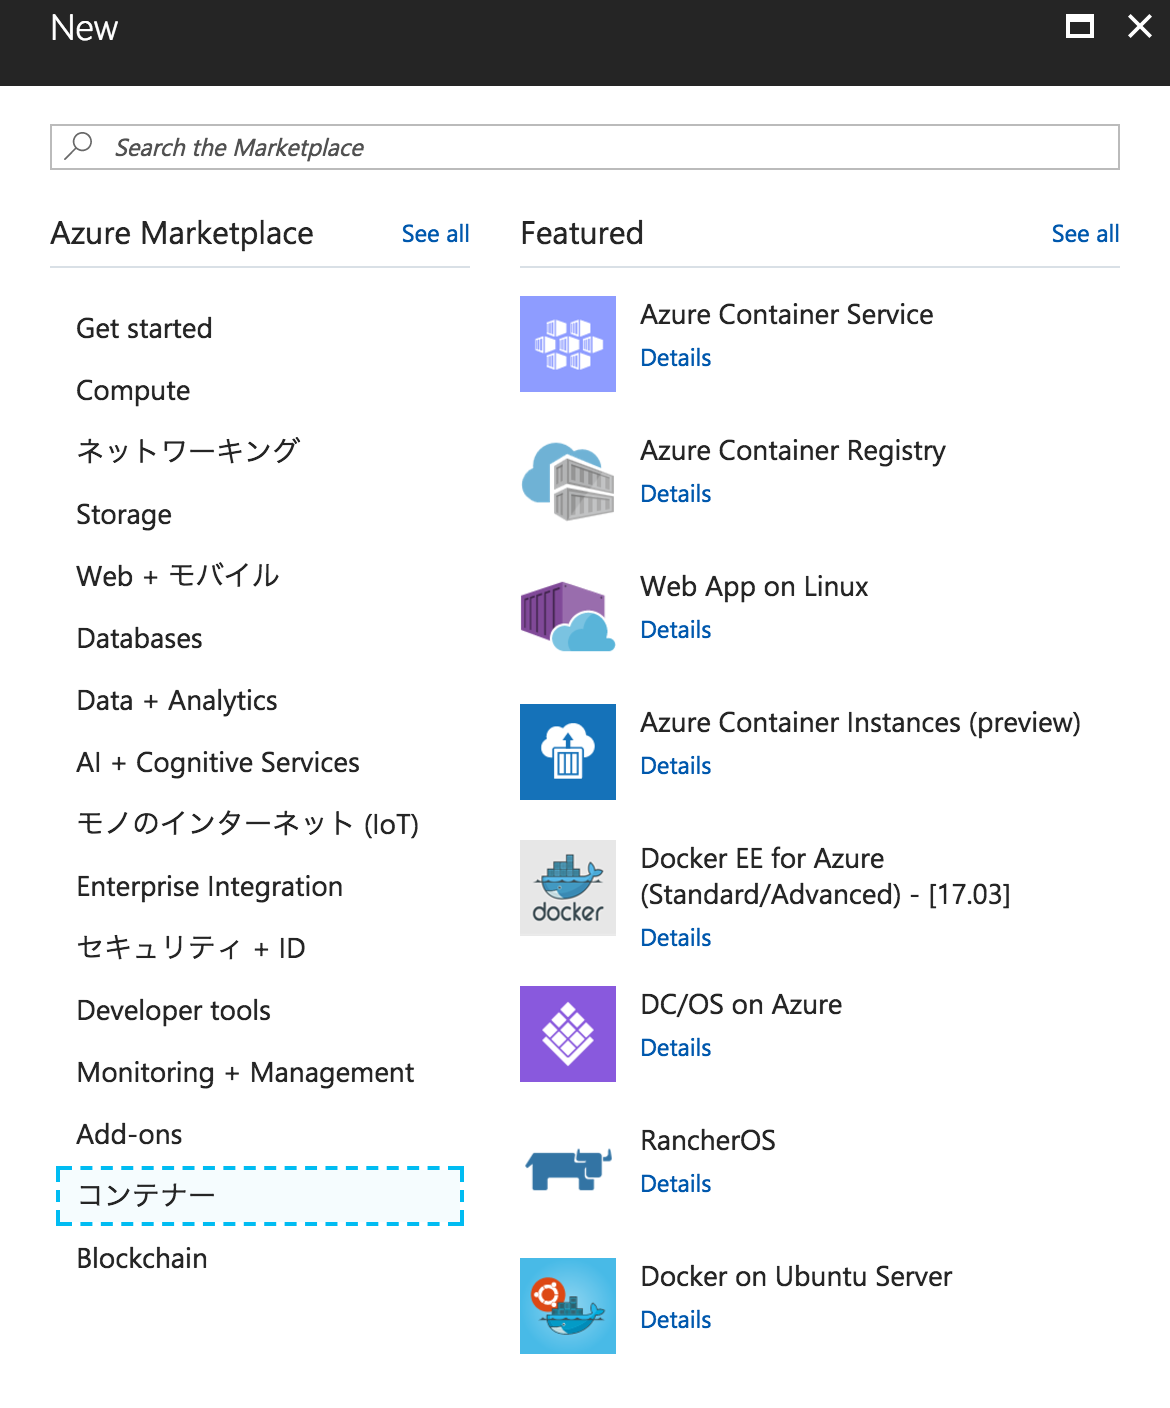Maximize the New blade
1170x1408 pixels.
pyautogui.click(x=1080, y=26)
